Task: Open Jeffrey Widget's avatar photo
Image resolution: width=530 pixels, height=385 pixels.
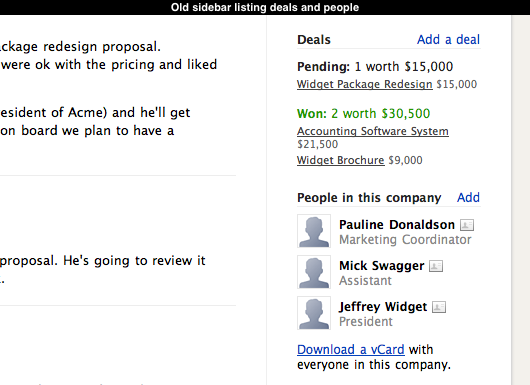Action: pos(314,313)
